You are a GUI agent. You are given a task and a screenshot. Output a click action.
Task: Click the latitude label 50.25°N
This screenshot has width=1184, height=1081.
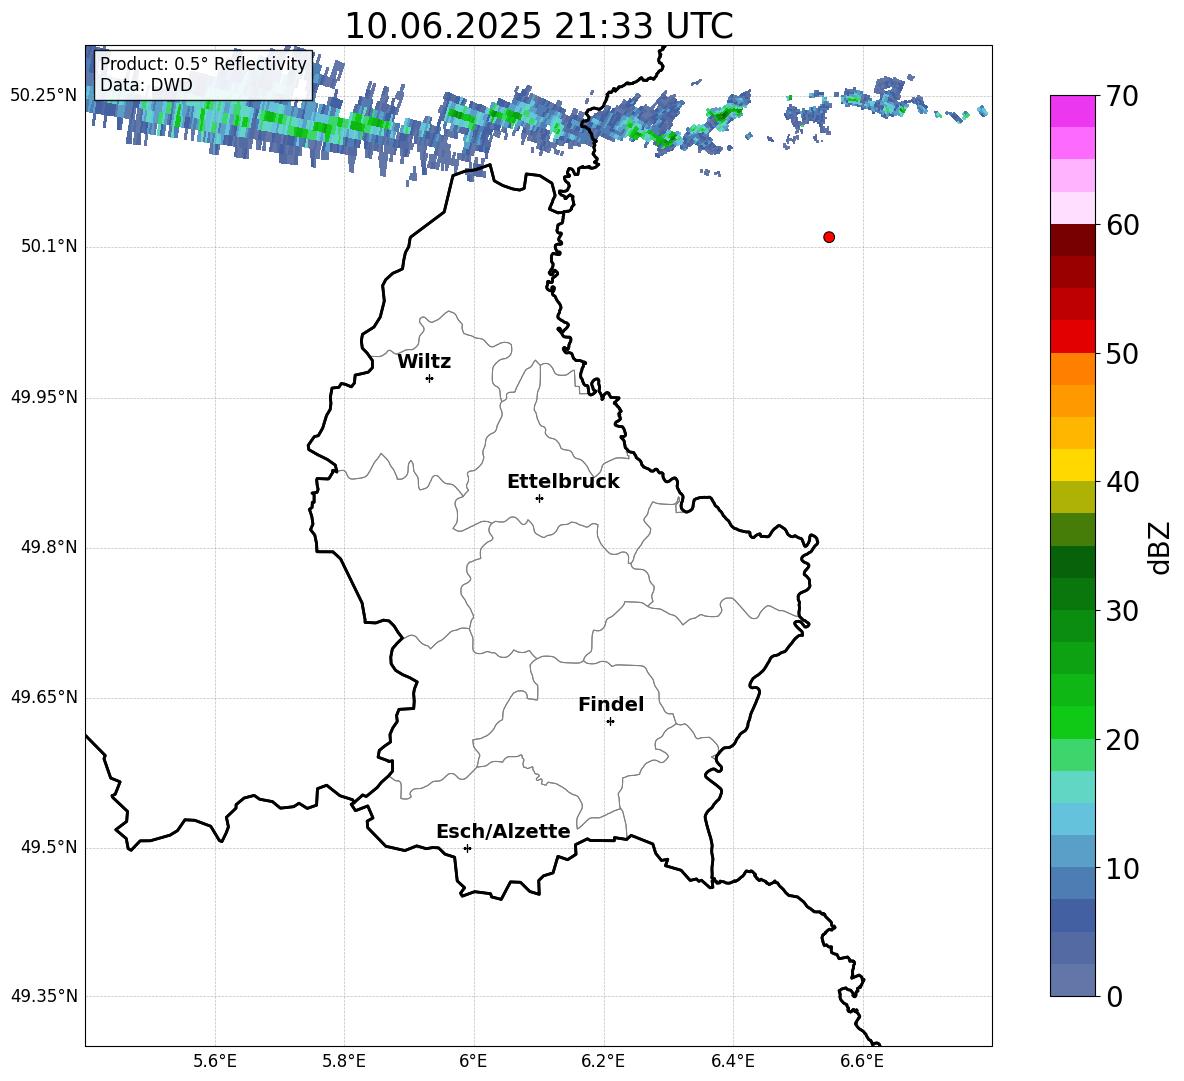[44, 96]
